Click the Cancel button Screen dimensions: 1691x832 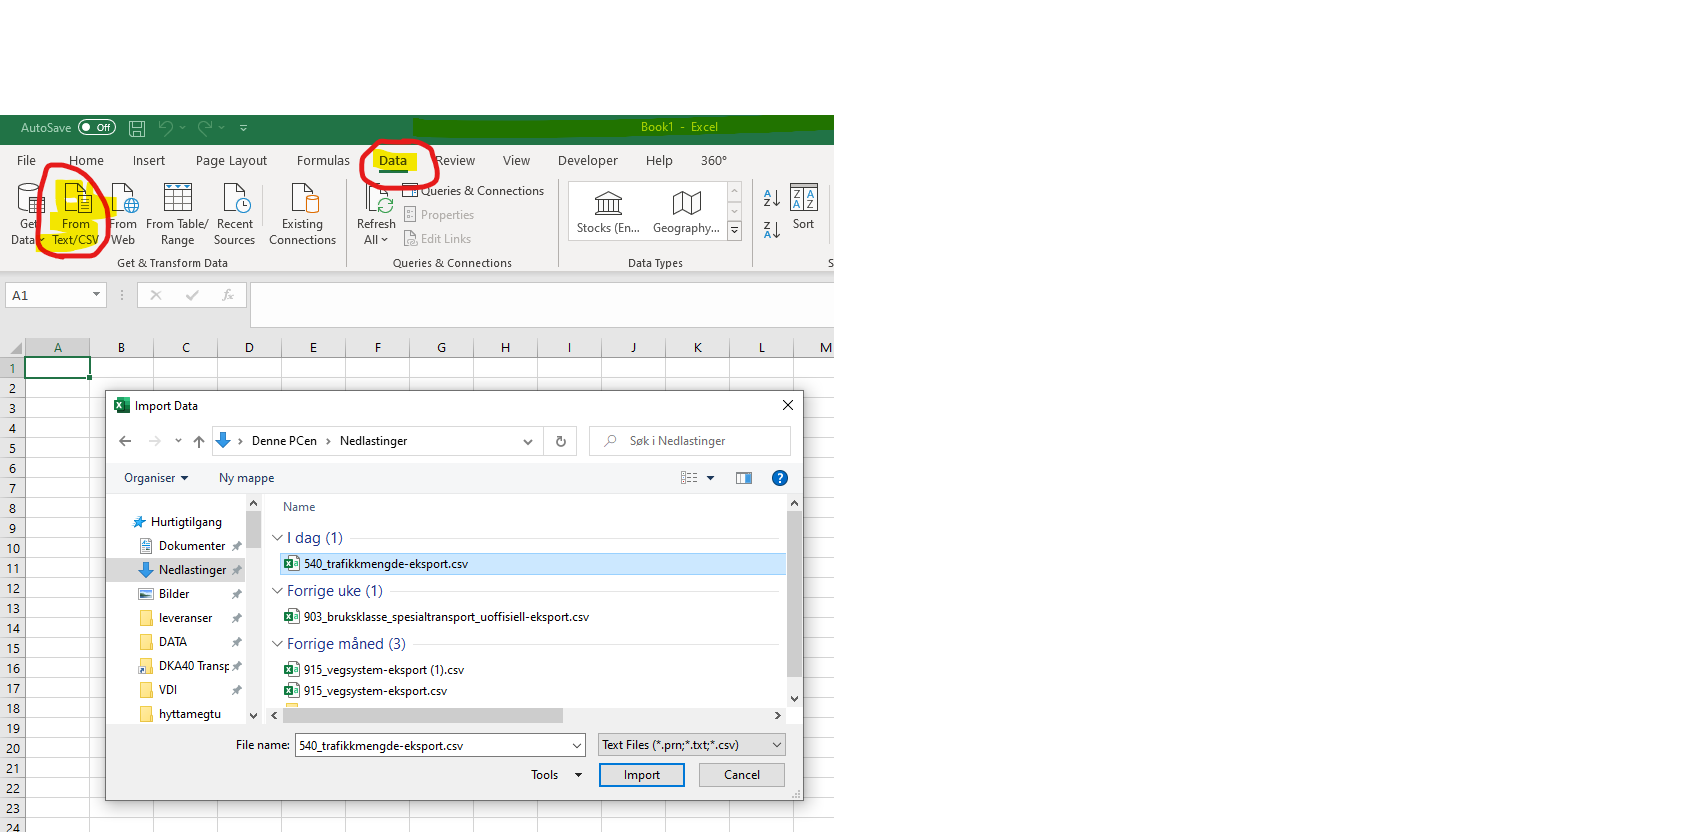click(x=742, y=775)
